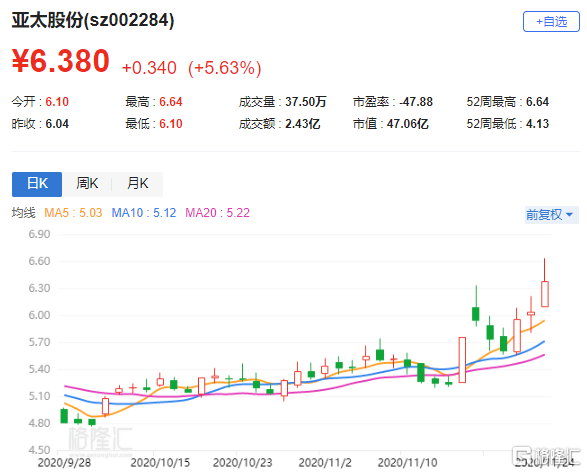Viewport: 587px width, 473px height.
Task: Click the 市盈率 value -47.88
Action: click(x=416, y=102)
